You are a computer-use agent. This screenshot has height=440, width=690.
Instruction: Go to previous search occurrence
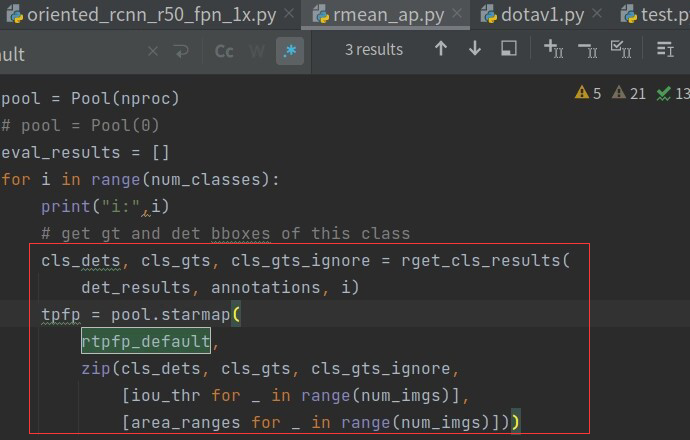coord(441,48)
